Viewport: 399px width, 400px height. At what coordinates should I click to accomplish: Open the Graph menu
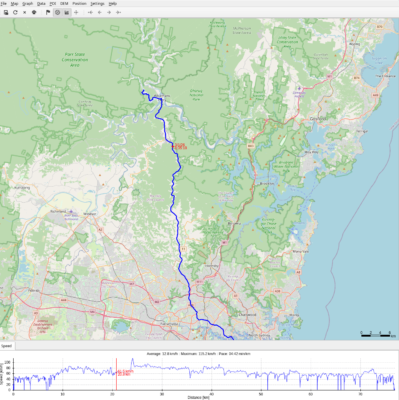tap(27, 3)
